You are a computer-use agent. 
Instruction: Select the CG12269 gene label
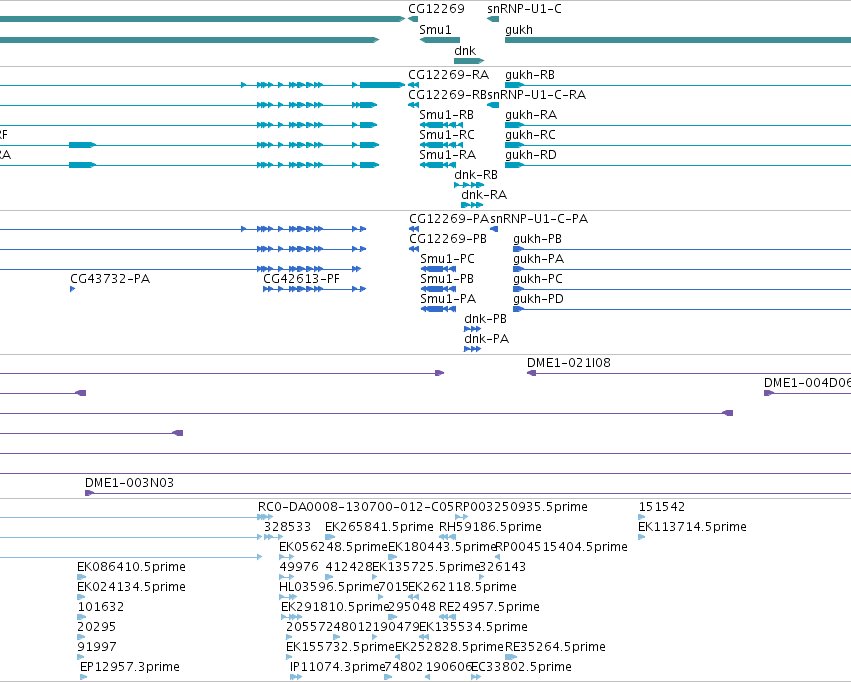point(436,9)
